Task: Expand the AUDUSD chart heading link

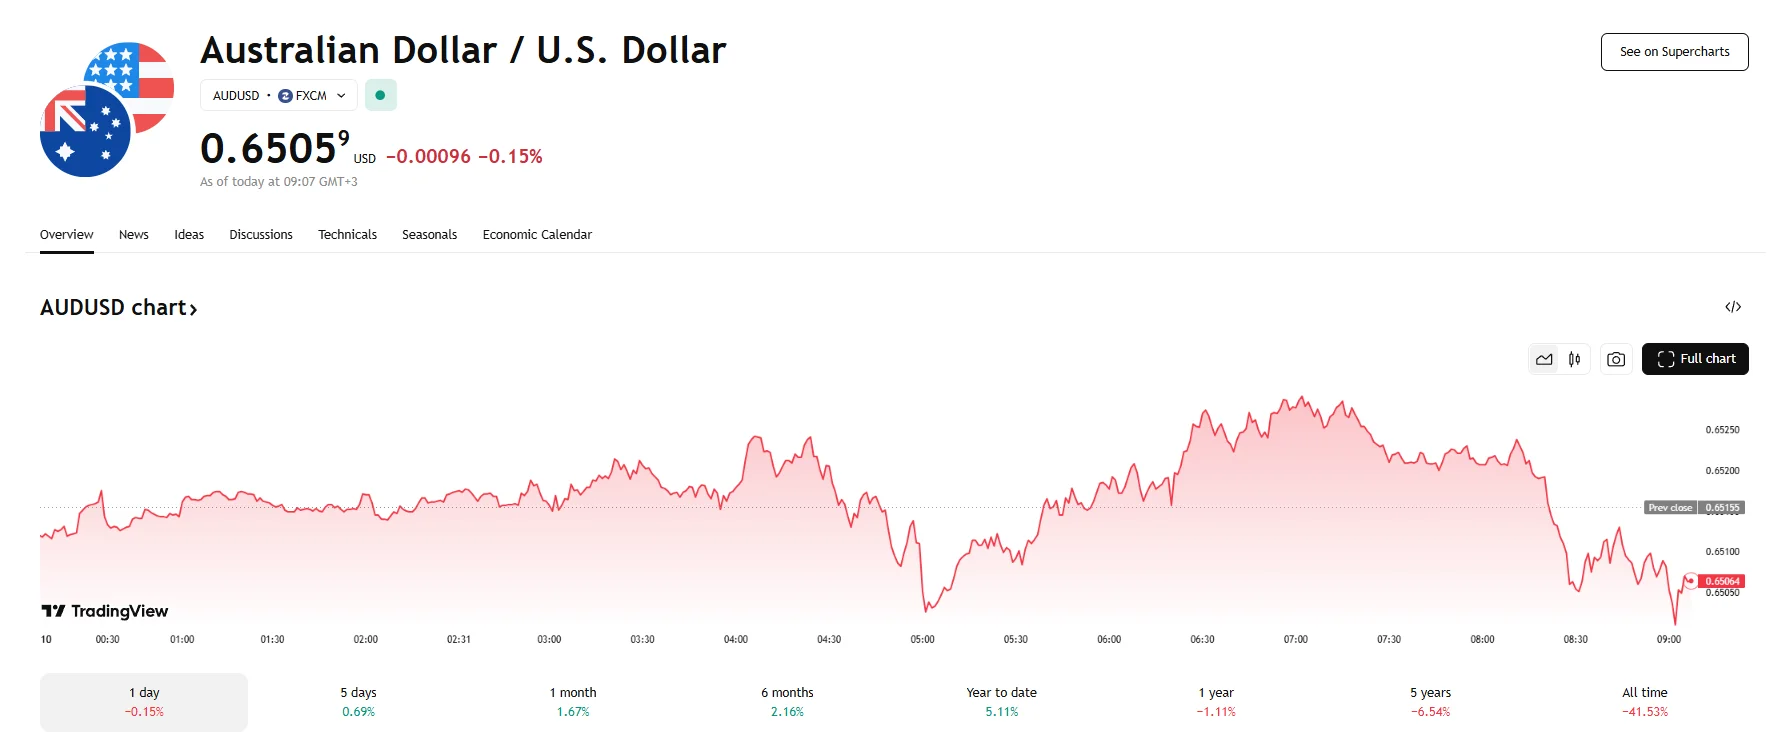Action: point(119,308)
